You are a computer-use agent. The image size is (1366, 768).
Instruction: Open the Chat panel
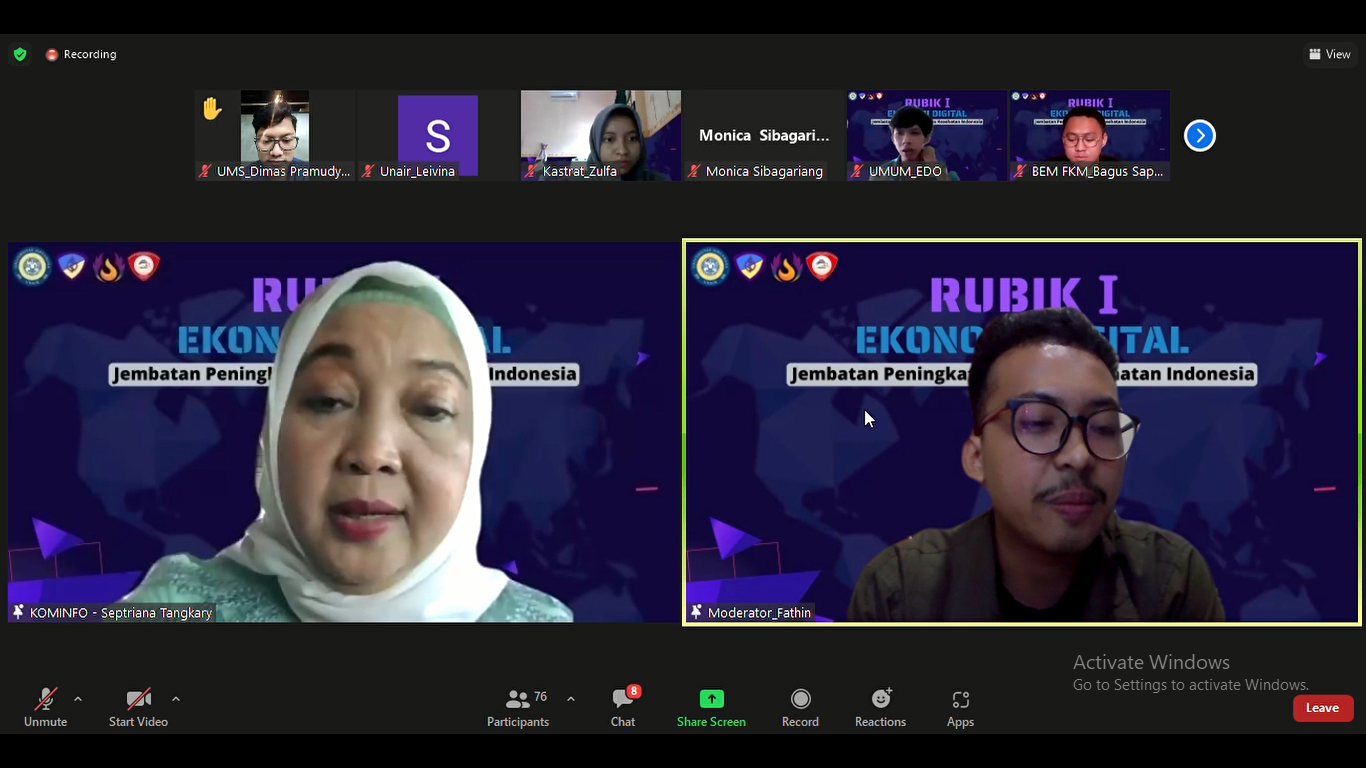click(623, 707)
